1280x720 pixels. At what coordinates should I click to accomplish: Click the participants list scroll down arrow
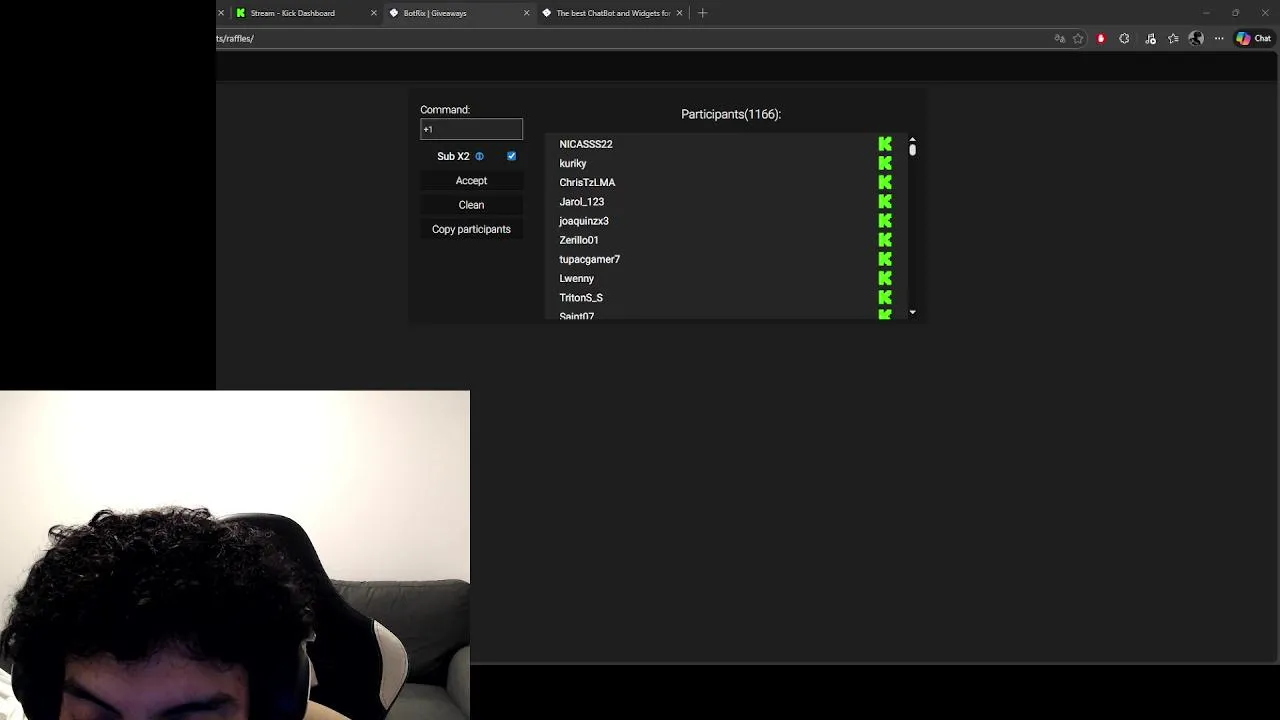912,313
